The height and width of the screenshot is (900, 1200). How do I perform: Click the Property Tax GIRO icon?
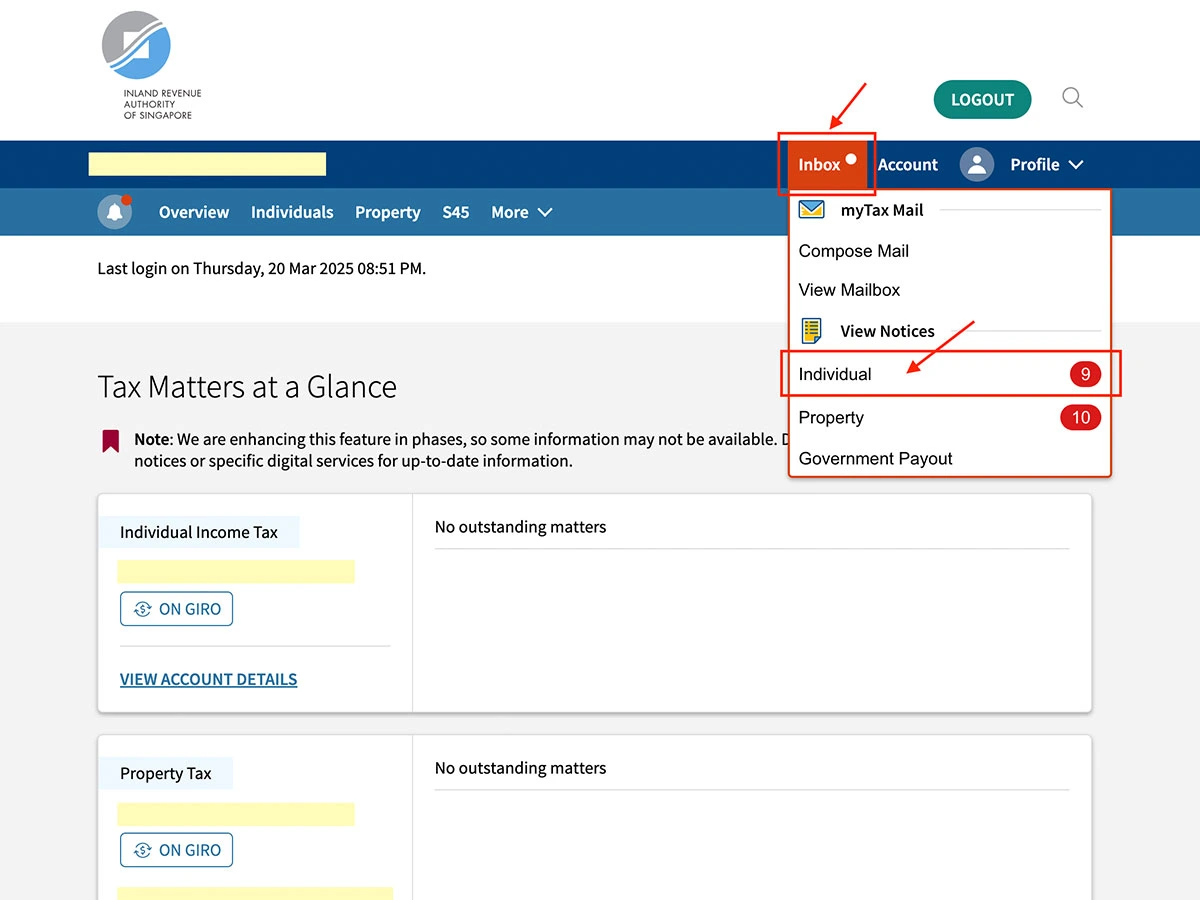point(142,850)
